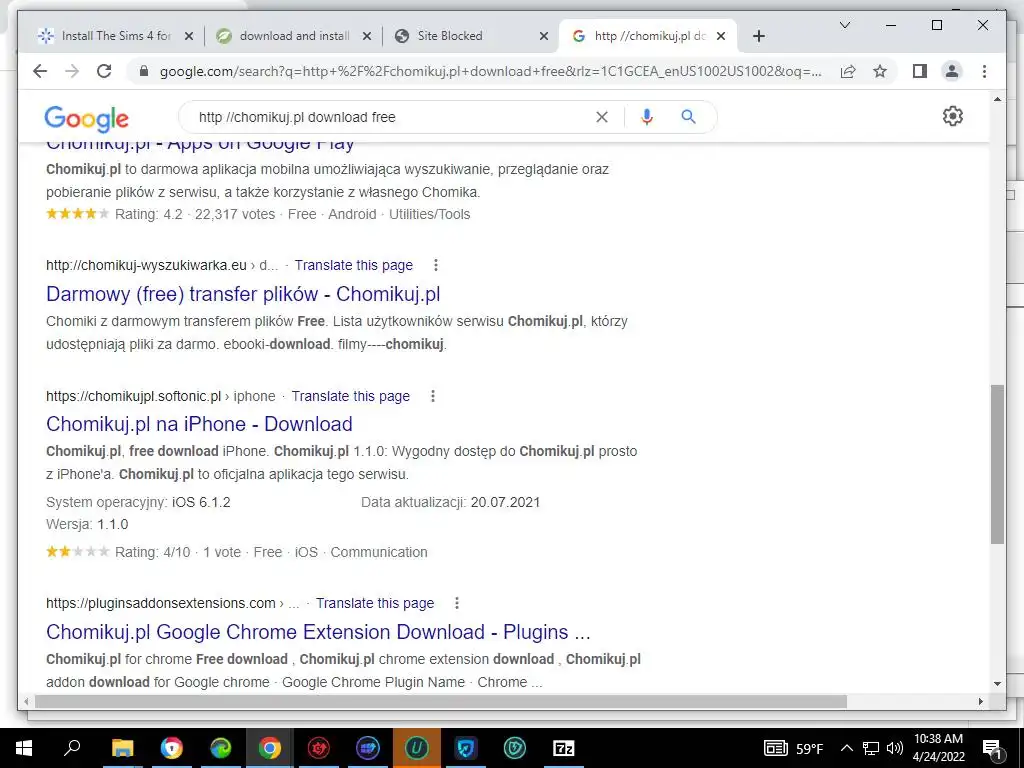Open Chomikuj.pl na iPhone - Download result
The height and width of the screenshot is (768, 1024).
[x=199, y=424]
